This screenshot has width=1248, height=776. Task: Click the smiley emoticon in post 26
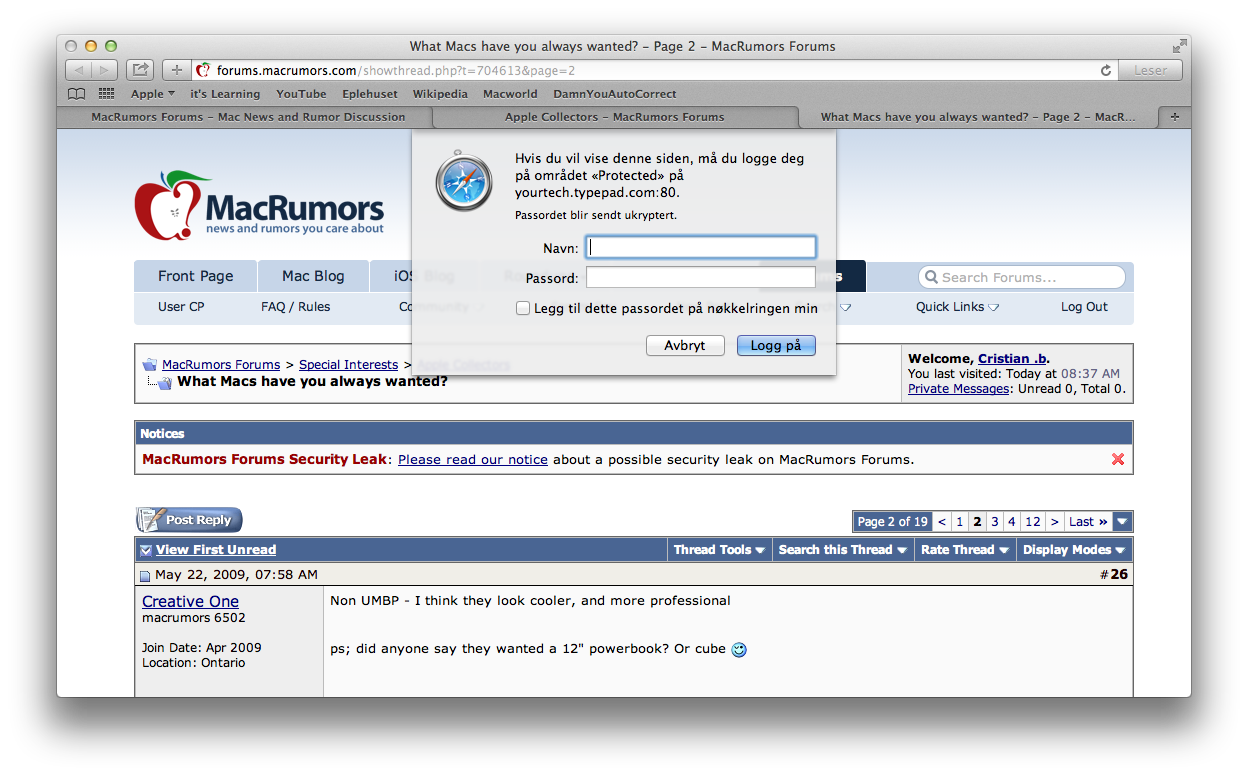(x=739, y=649)
